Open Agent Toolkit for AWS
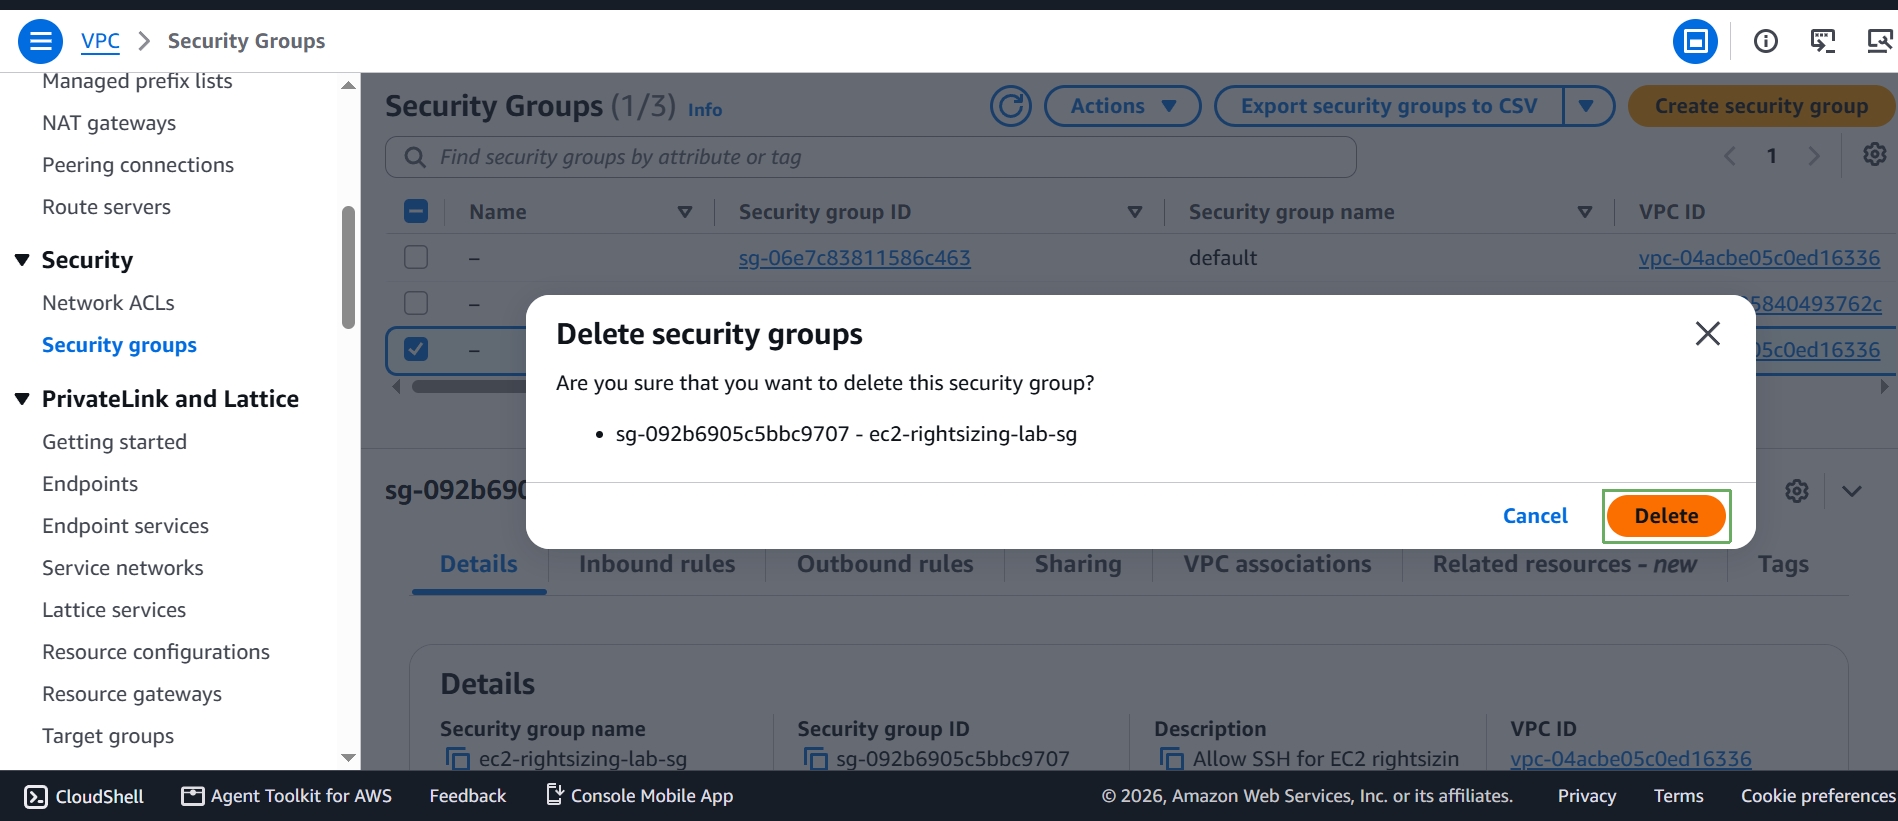This screenshot has width=1898, height=821. [286, 796]
